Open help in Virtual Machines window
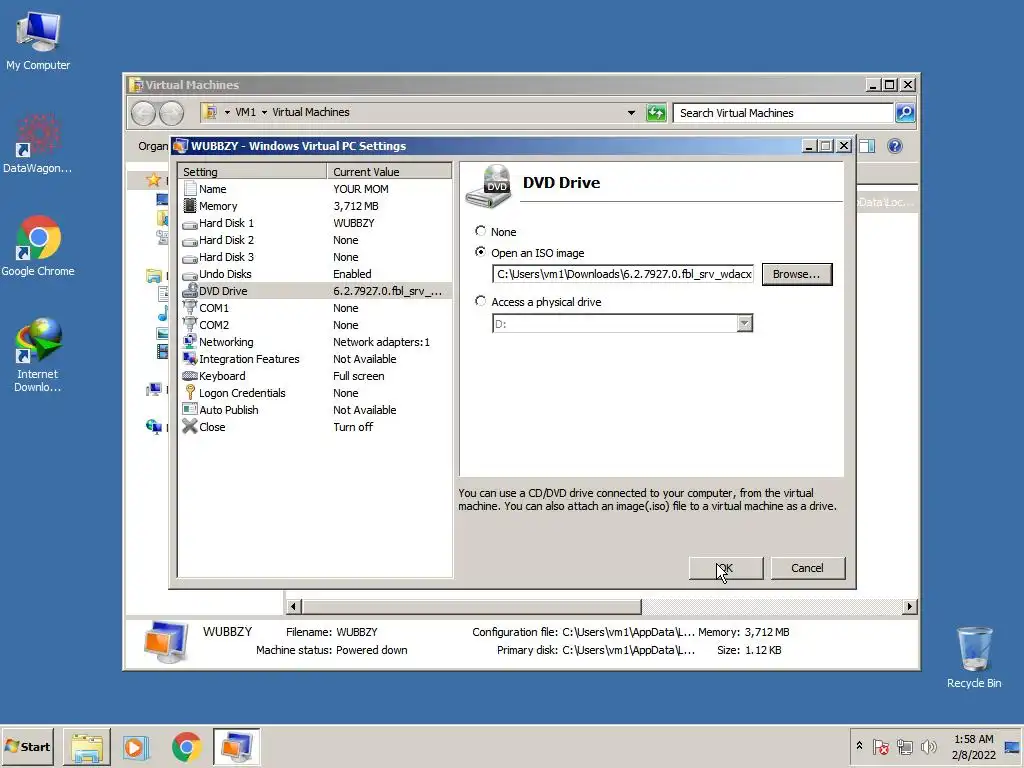Screen dimensions: 1024x768 [895, 146]
